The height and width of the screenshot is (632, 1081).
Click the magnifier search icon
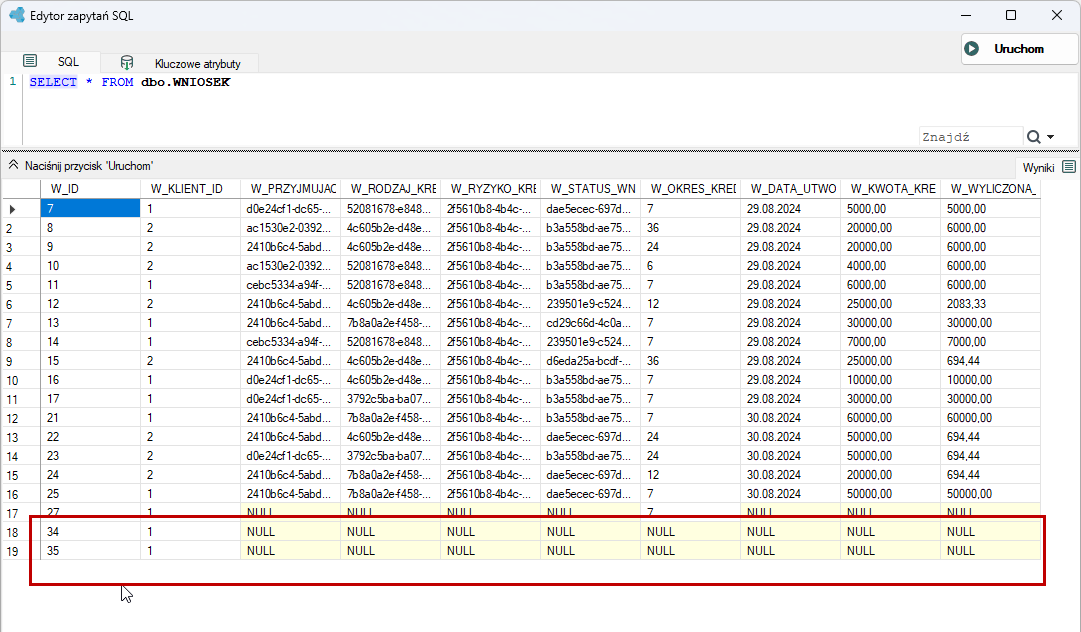(x=1033, y=137)
